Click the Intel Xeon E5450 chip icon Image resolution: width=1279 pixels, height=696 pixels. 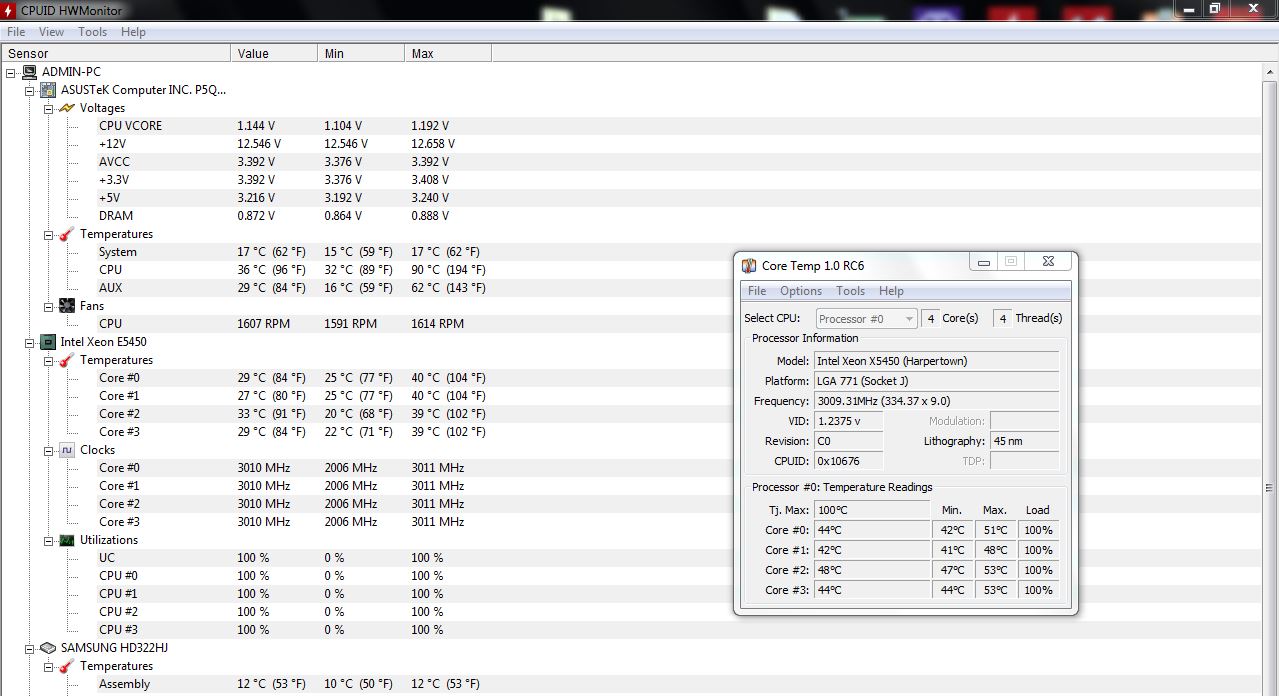click(x=48, y=342)
